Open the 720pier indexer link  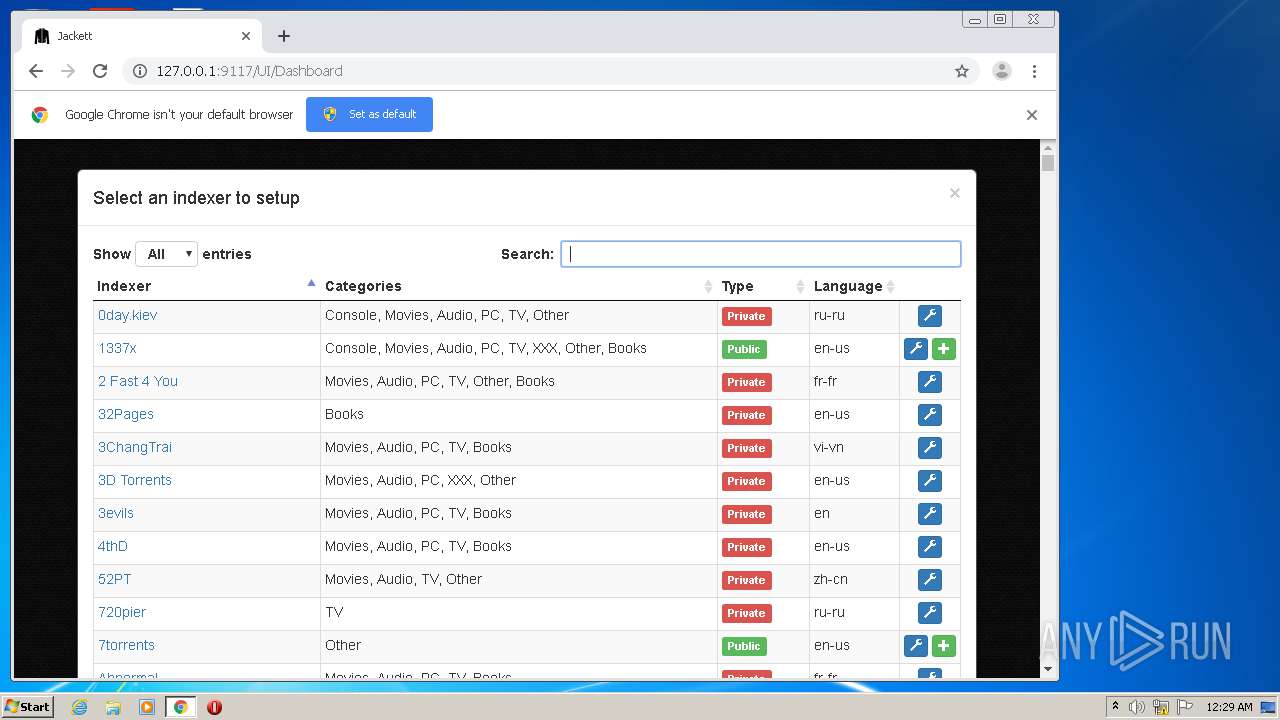click(x=122, y=612)
